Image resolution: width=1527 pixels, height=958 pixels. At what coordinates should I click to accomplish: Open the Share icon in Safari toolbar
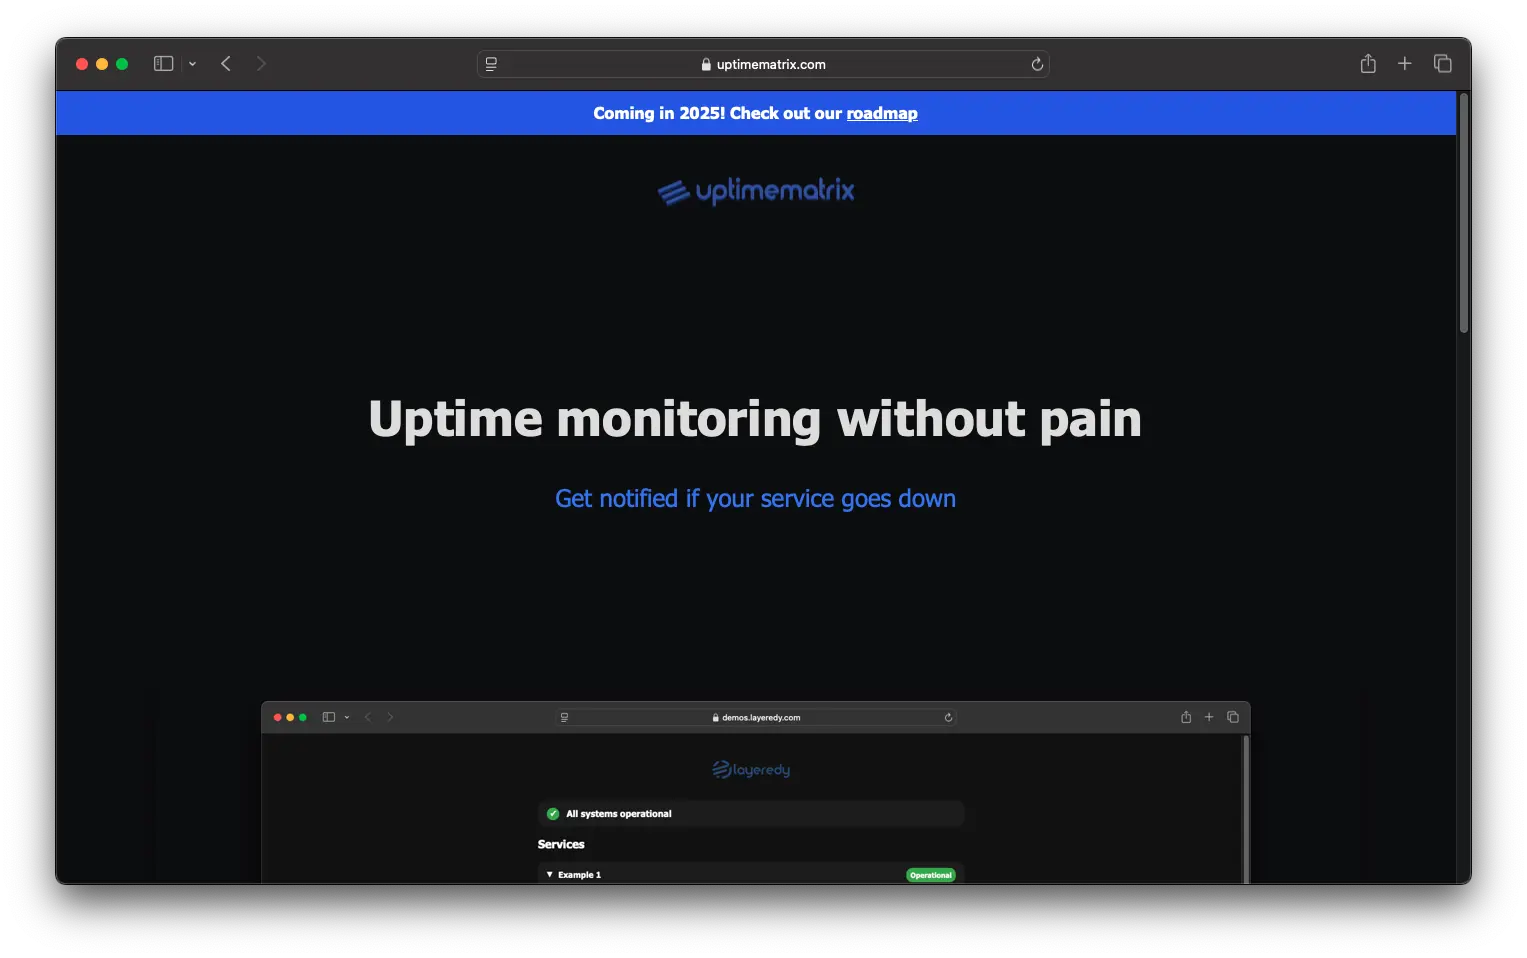[x=1368, y=64]
